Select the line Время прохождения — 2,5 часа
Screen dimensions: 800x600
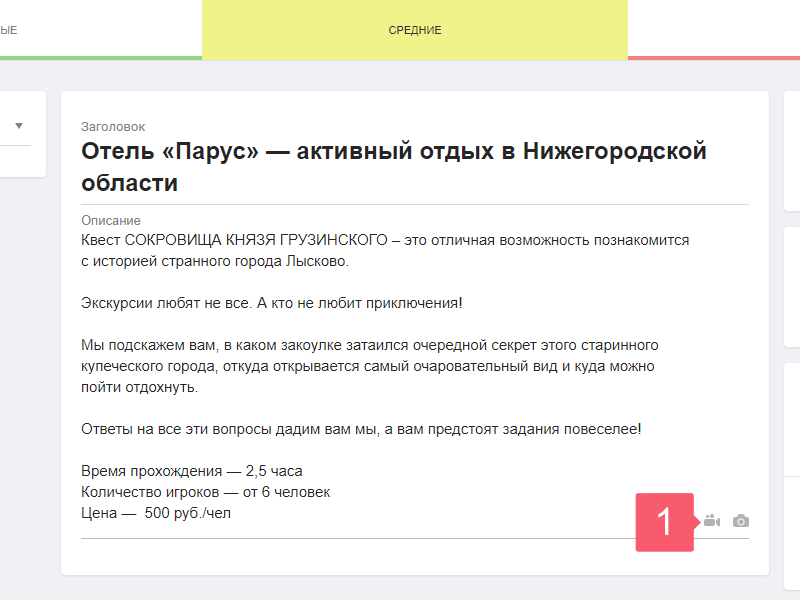192,471
